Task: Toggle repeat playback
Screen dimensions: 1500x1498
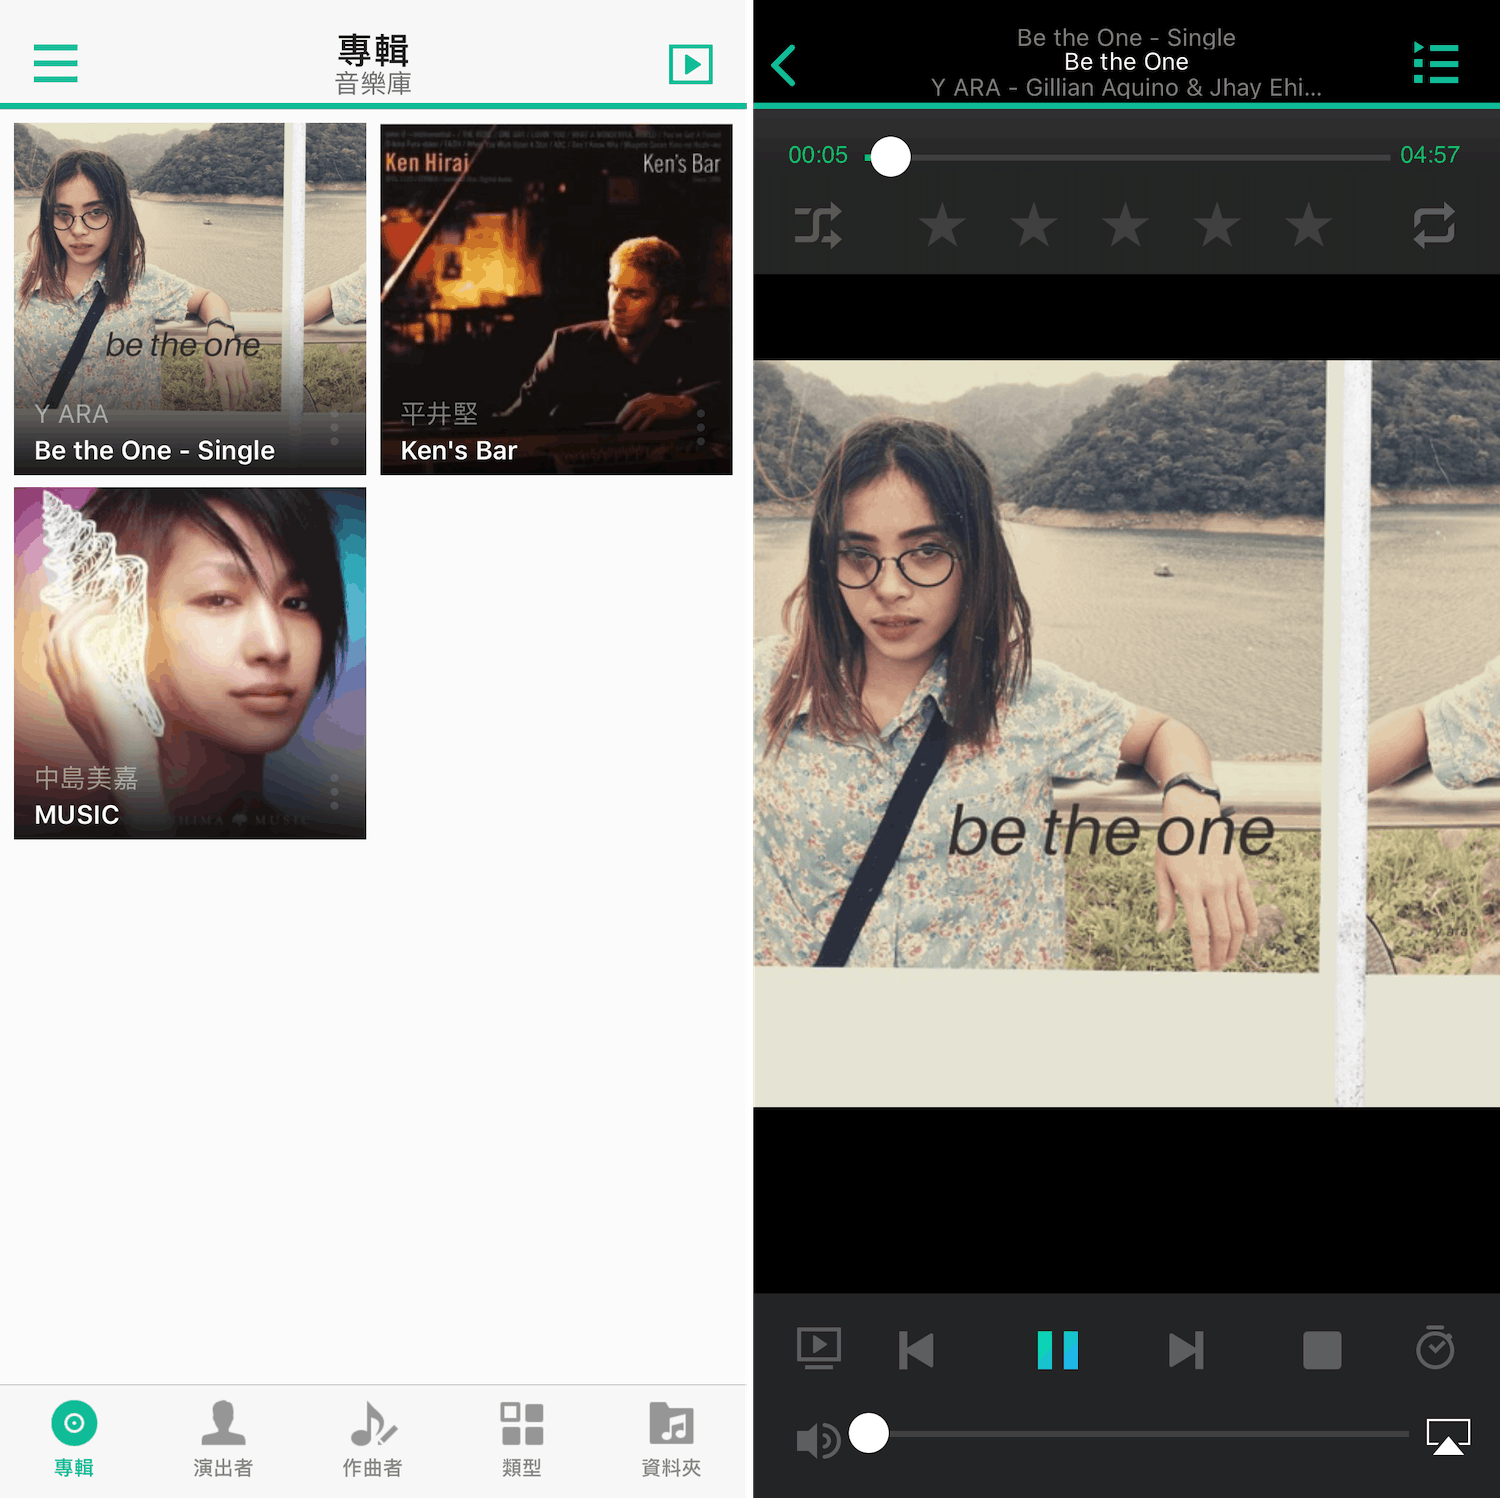Action: pos(1434,226)
